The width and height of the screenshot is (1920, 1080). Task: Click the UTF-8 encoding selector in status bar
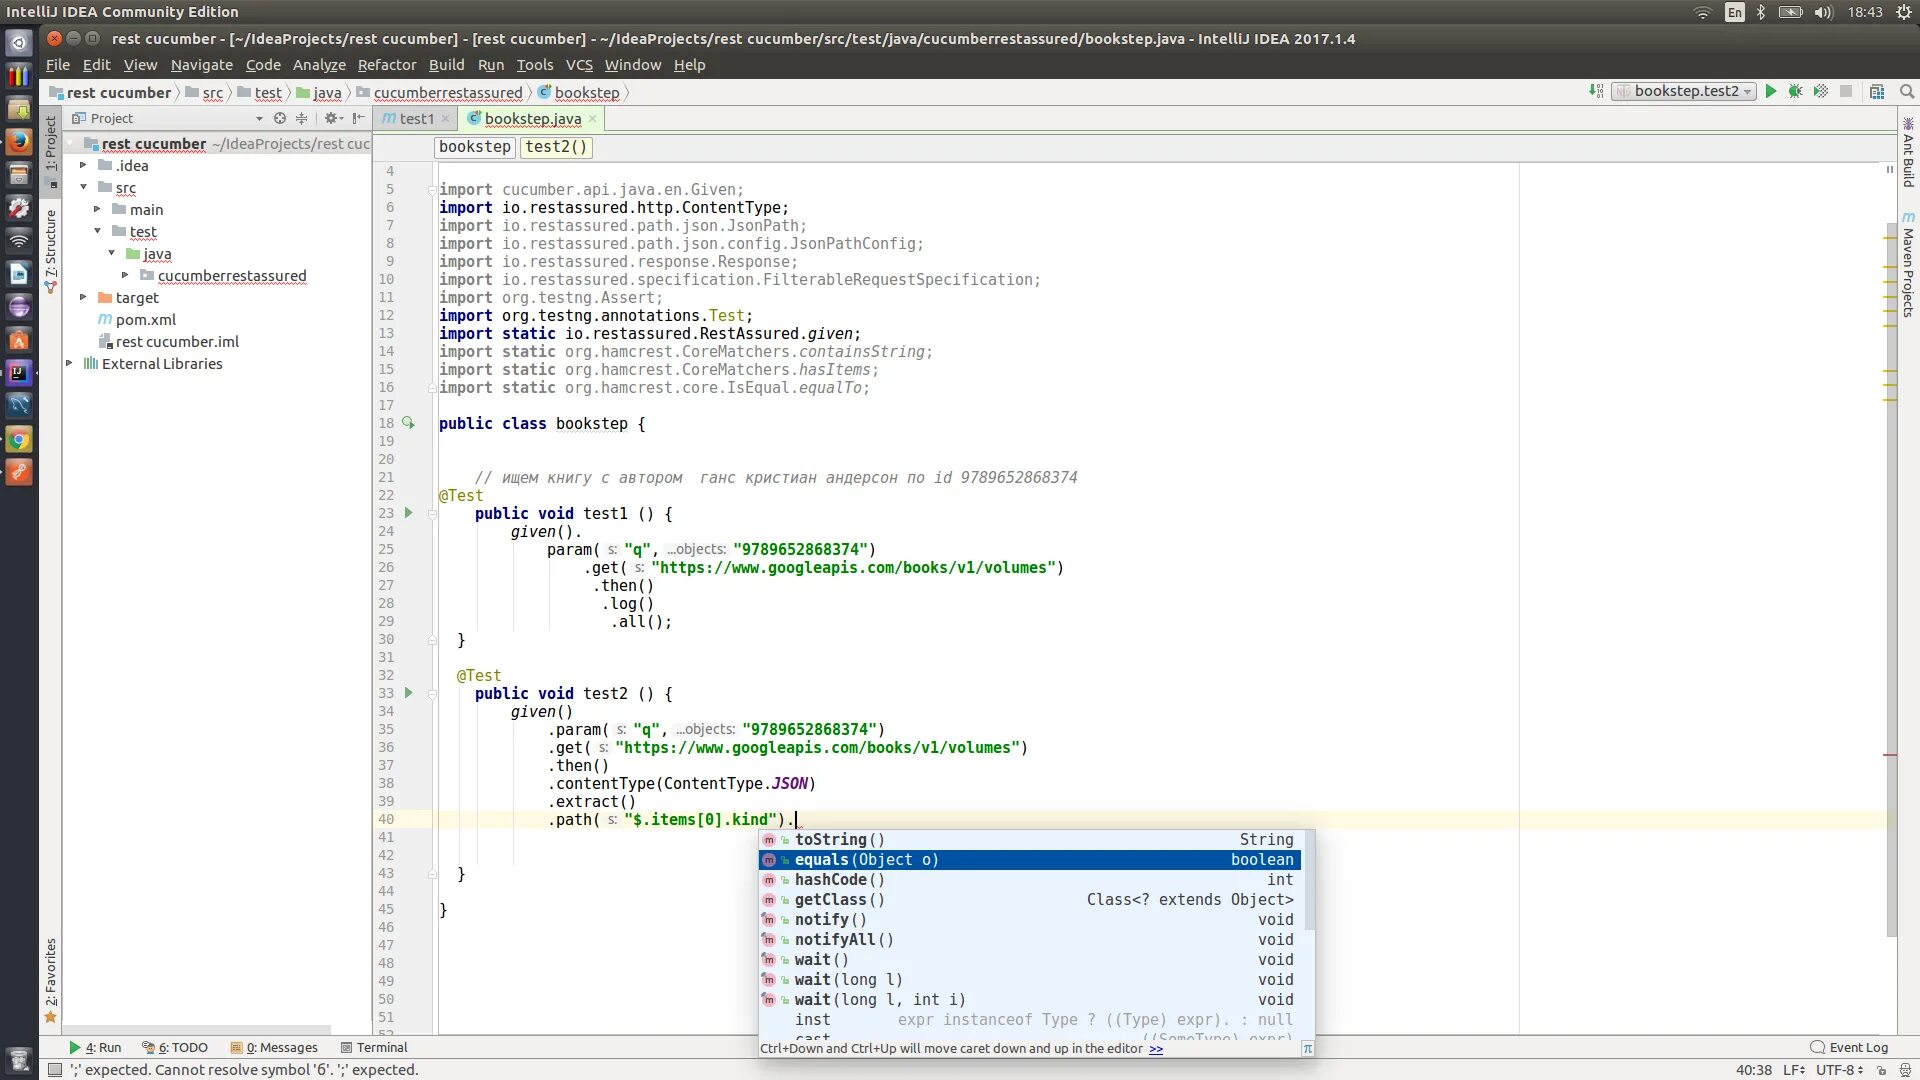[1839, 1070]
